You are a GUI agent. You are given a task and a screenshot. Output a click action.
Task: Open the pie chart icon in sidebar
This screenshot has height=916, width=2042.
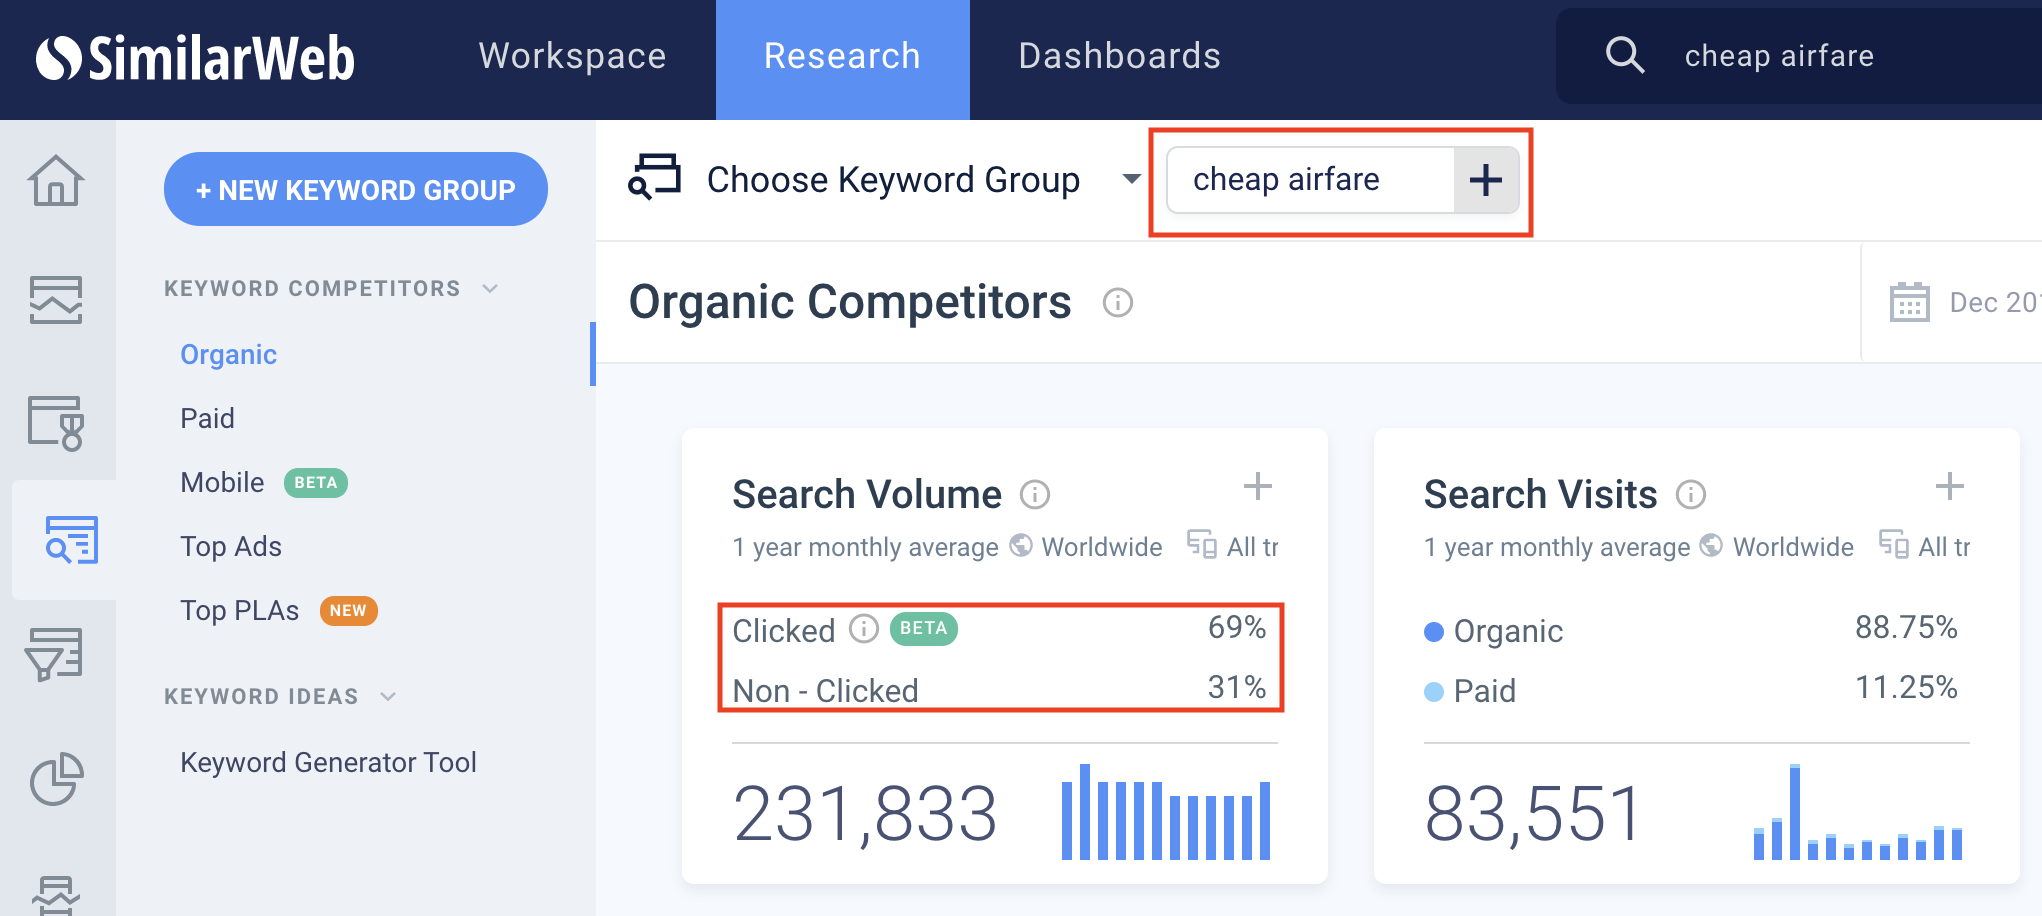tap(56, 778)
